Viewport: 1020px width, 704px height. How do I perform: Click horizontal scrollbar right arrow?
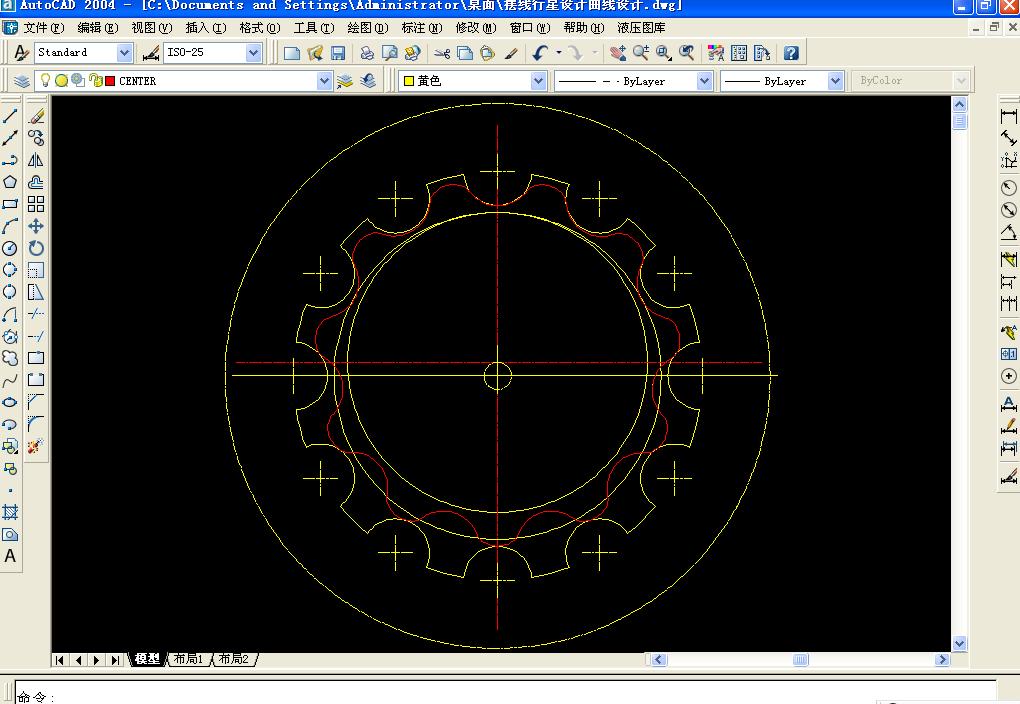pos(942,660)
